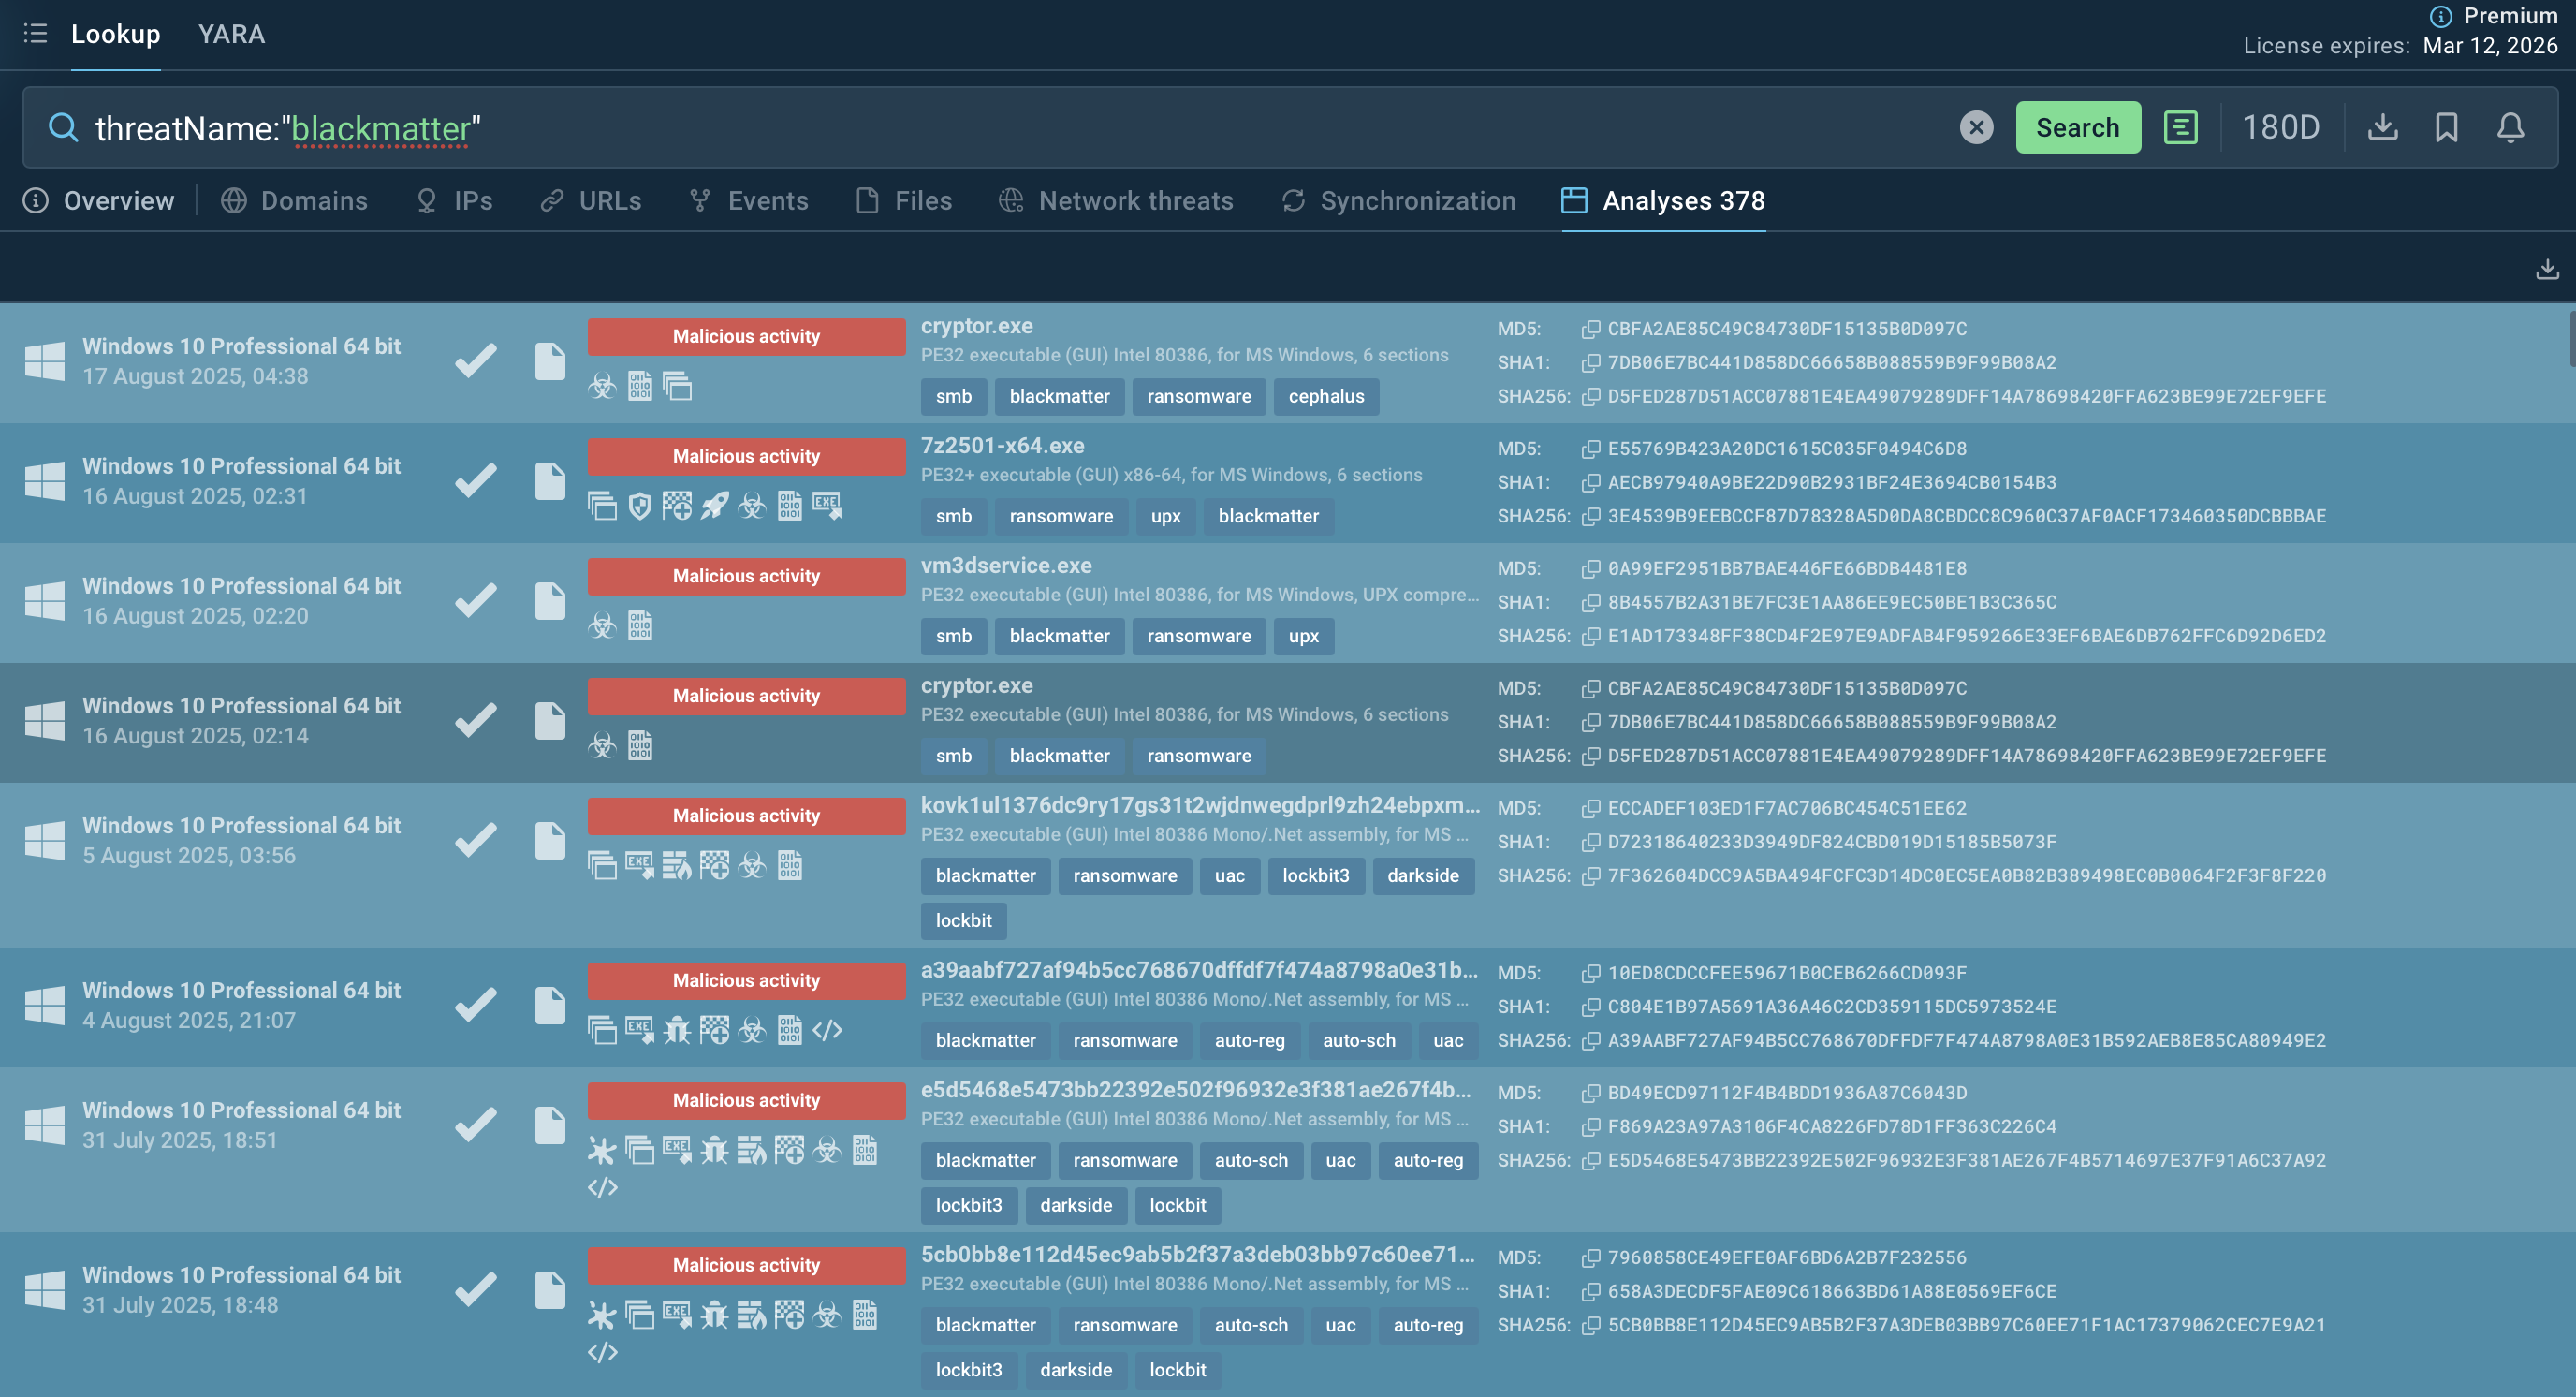The height and width of the screenshot is (1397, 2576).
Task: Click the results list vertical scrollbar
Action: [x=2571, y=340]
